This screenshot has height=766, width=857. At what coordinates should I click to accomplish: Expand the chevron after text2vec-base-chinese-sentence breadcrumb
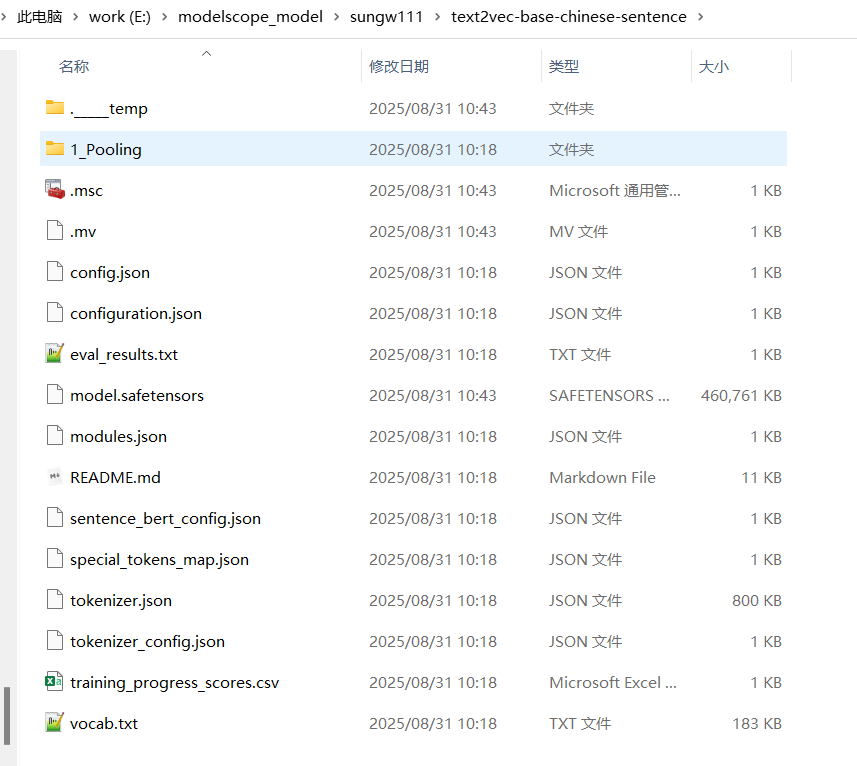[701, 17]
